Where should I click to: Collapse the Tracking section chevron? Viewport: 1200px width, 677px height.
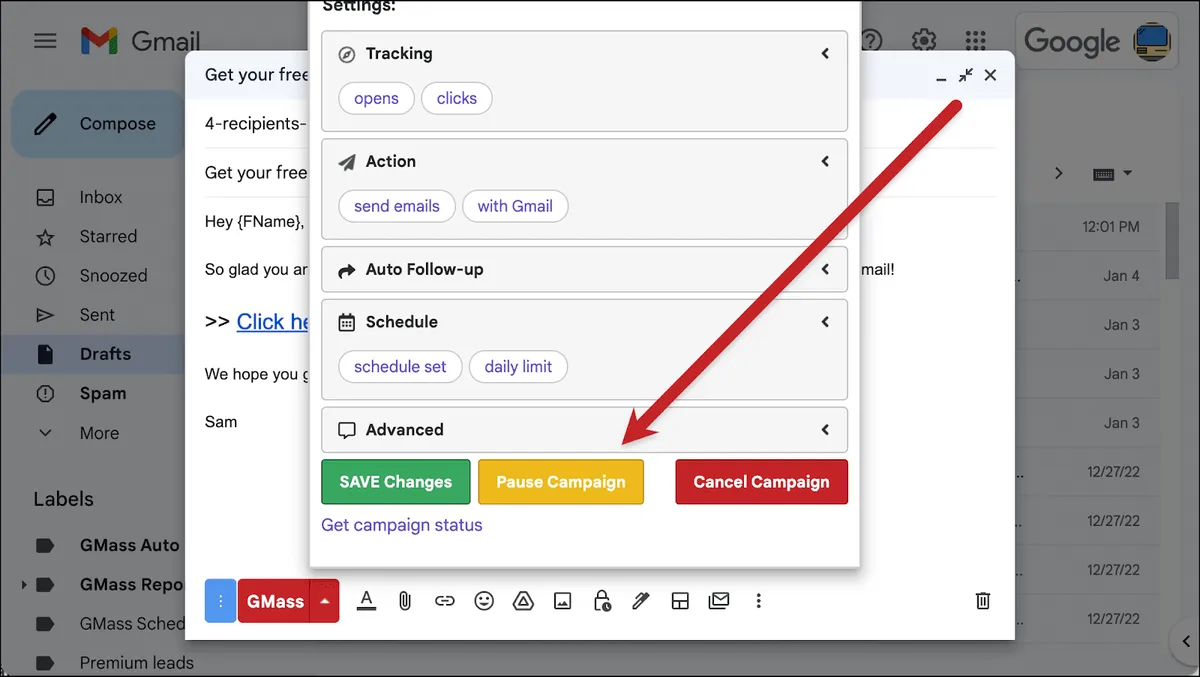pos(825,53)
